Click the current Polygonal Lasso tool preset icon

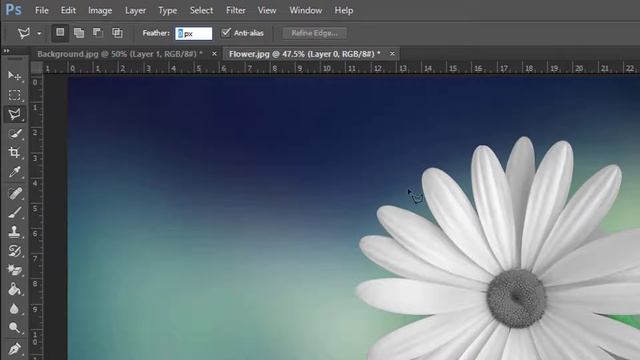click(x=24, y=33)
